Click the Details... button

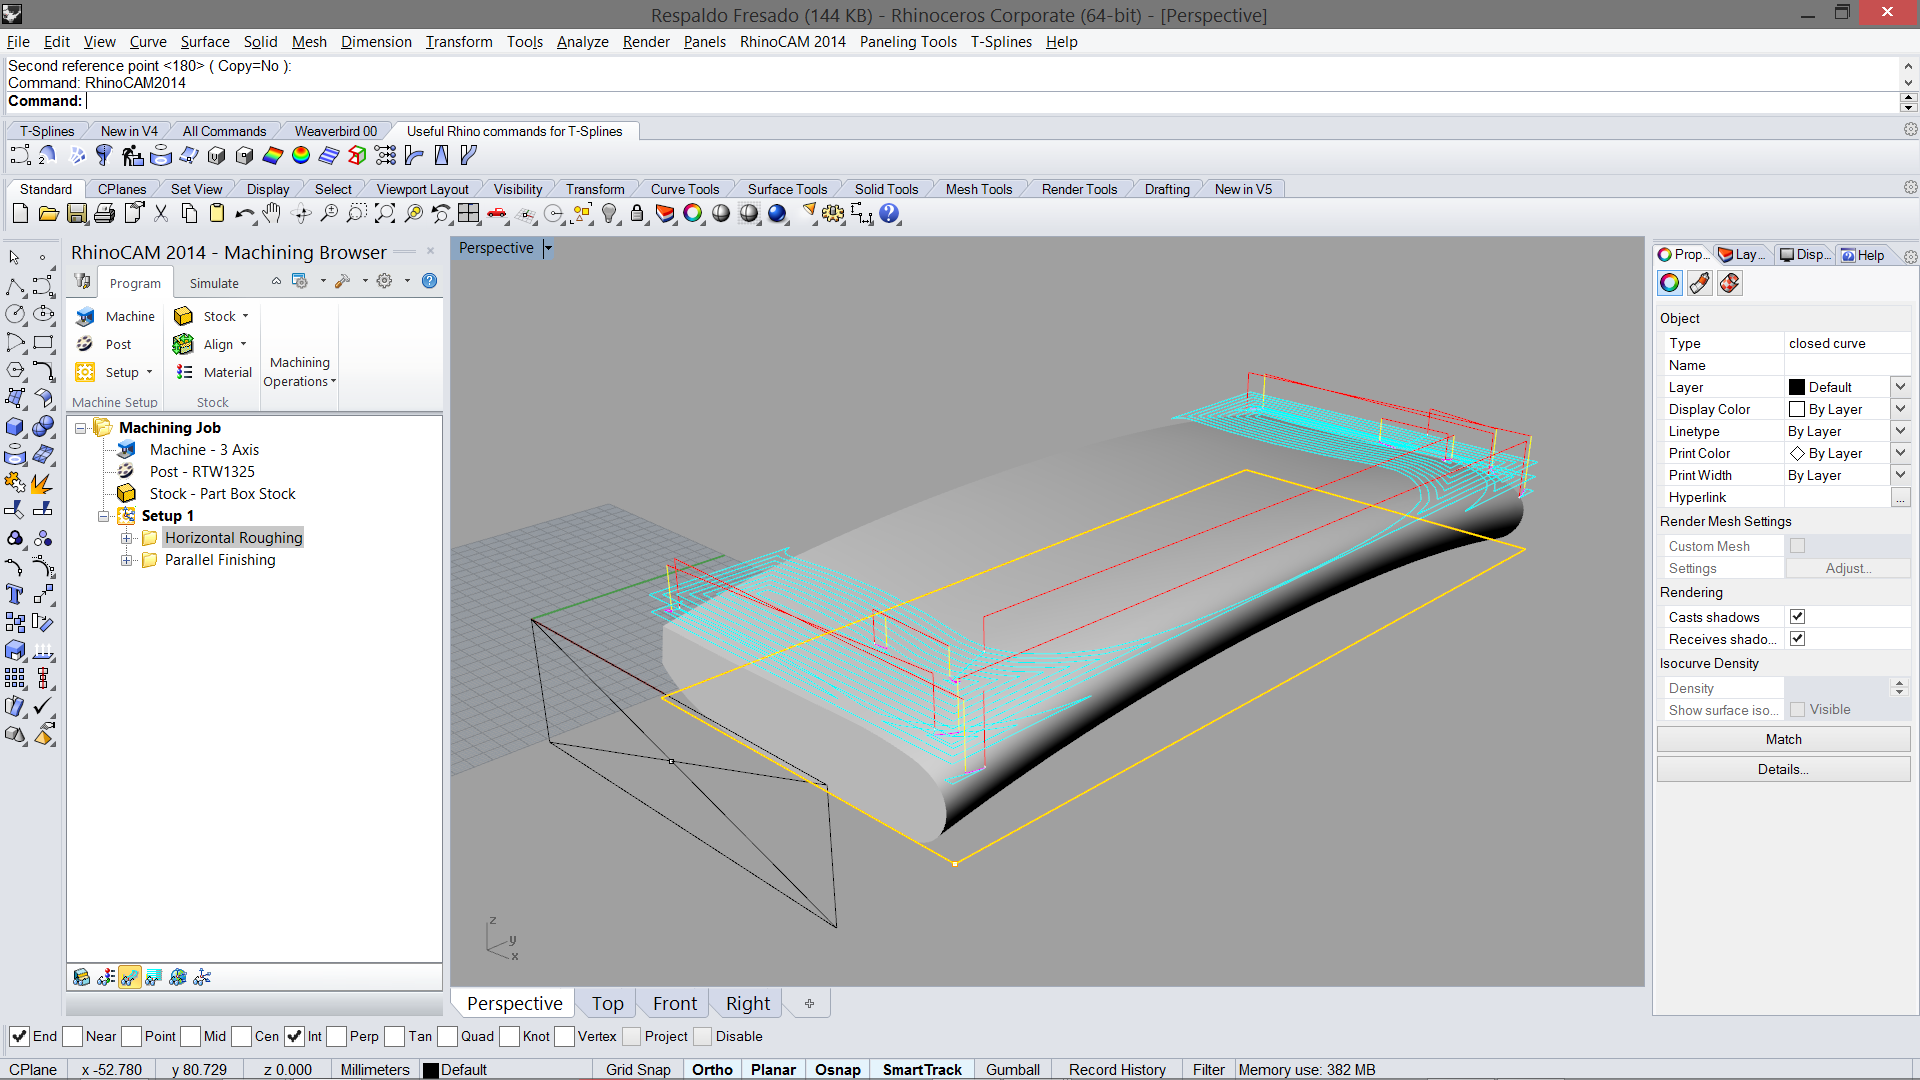pyautogui.click(x=1783, y=769)
